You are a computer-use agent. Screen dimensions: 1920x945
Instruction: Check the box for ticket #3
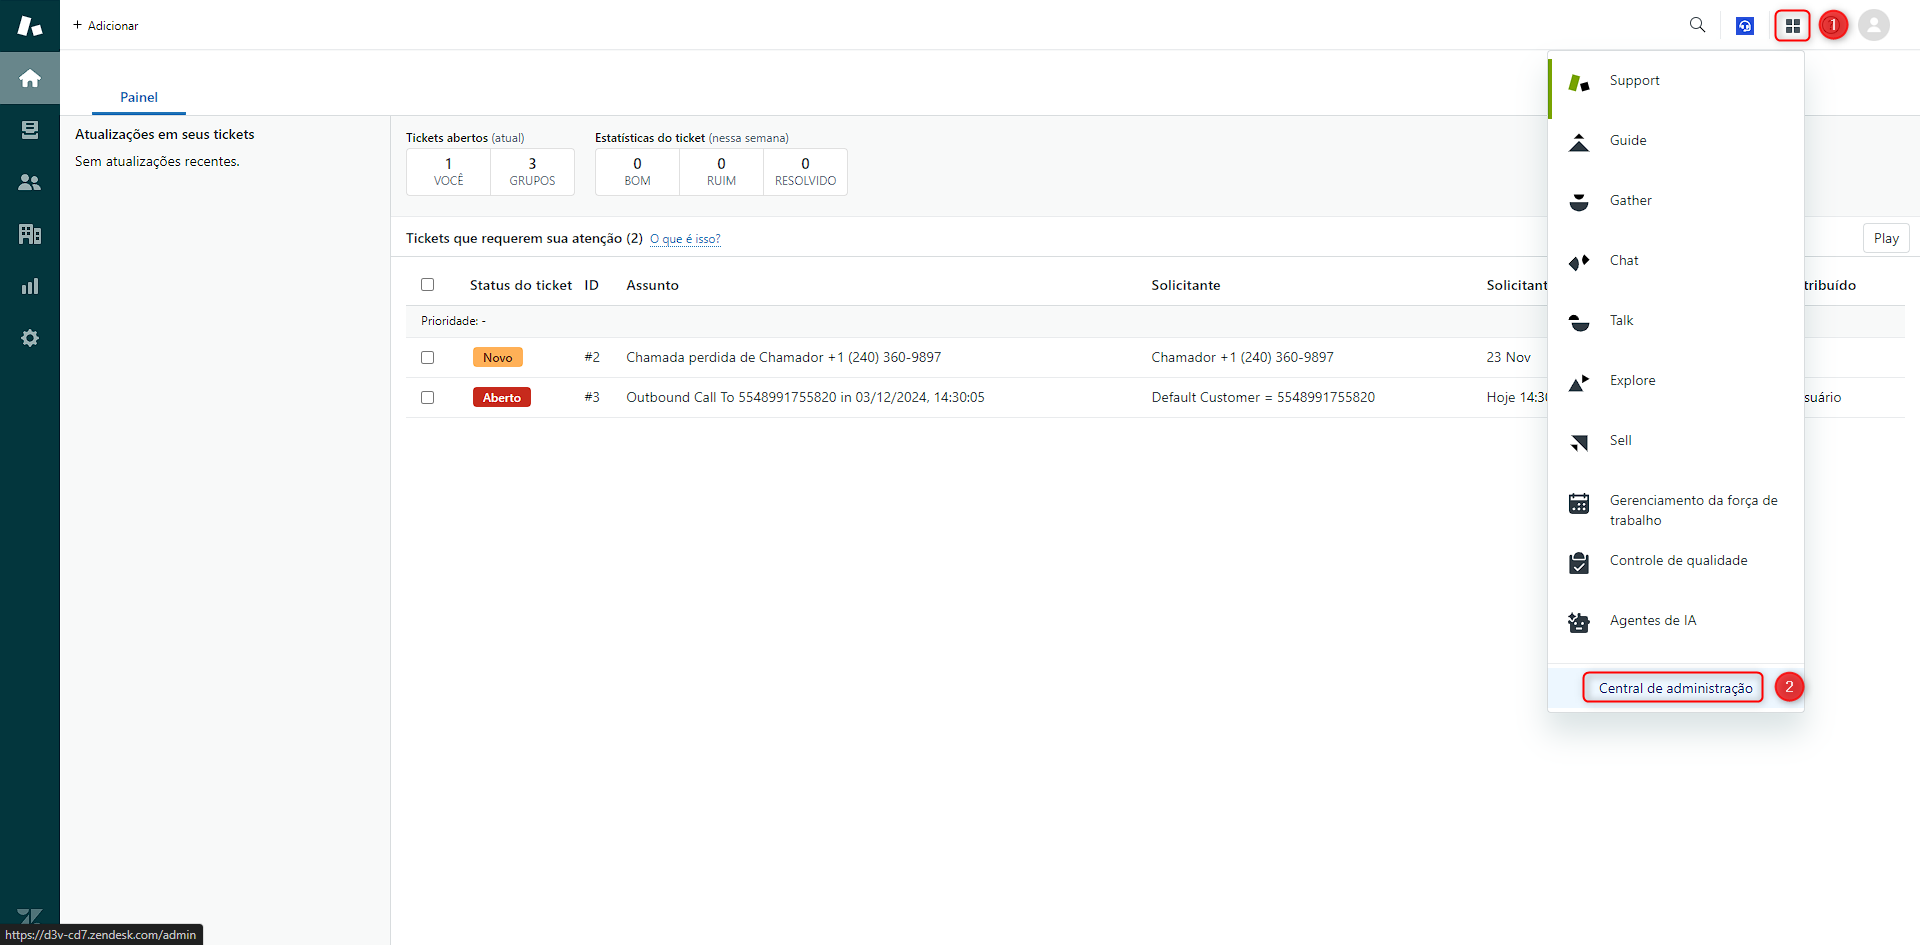click(428, 397)
